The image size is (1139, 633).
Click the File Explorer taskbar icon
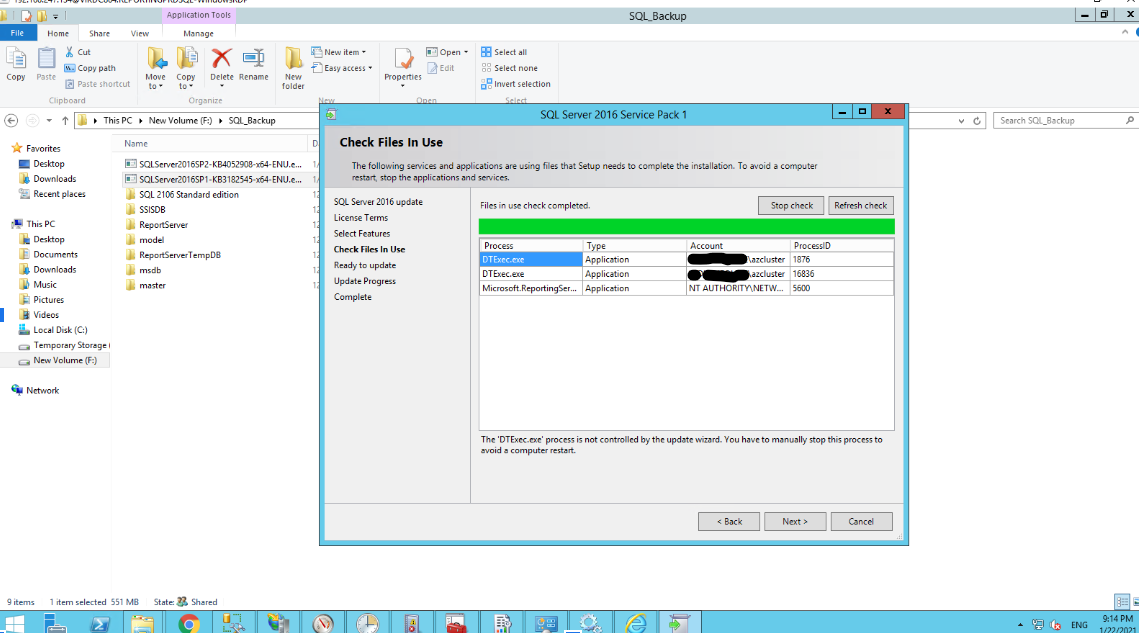(142, 624)
